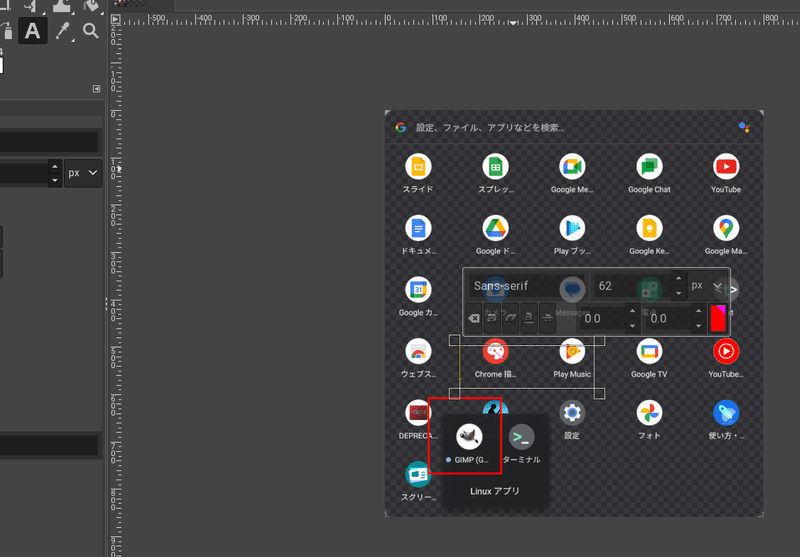Click the Google Maps icon in the image
800x557 pixels.
726,228
